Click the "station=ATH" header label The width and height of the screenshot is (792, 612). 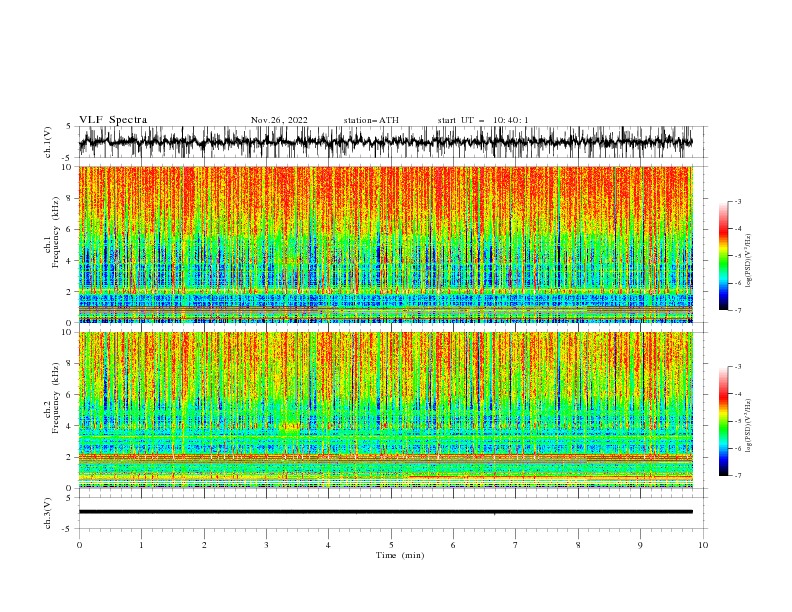coord(371,120)
